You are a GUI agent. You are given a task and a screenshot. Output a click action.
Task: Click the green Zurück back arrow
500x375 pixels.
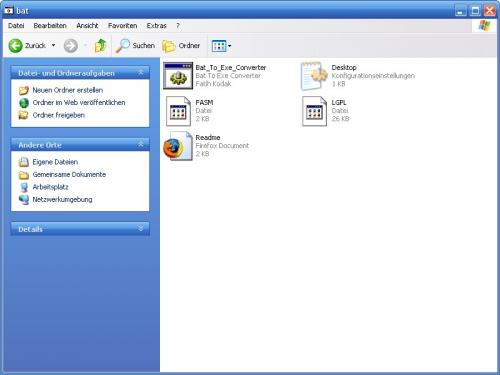tap(15, 46)
